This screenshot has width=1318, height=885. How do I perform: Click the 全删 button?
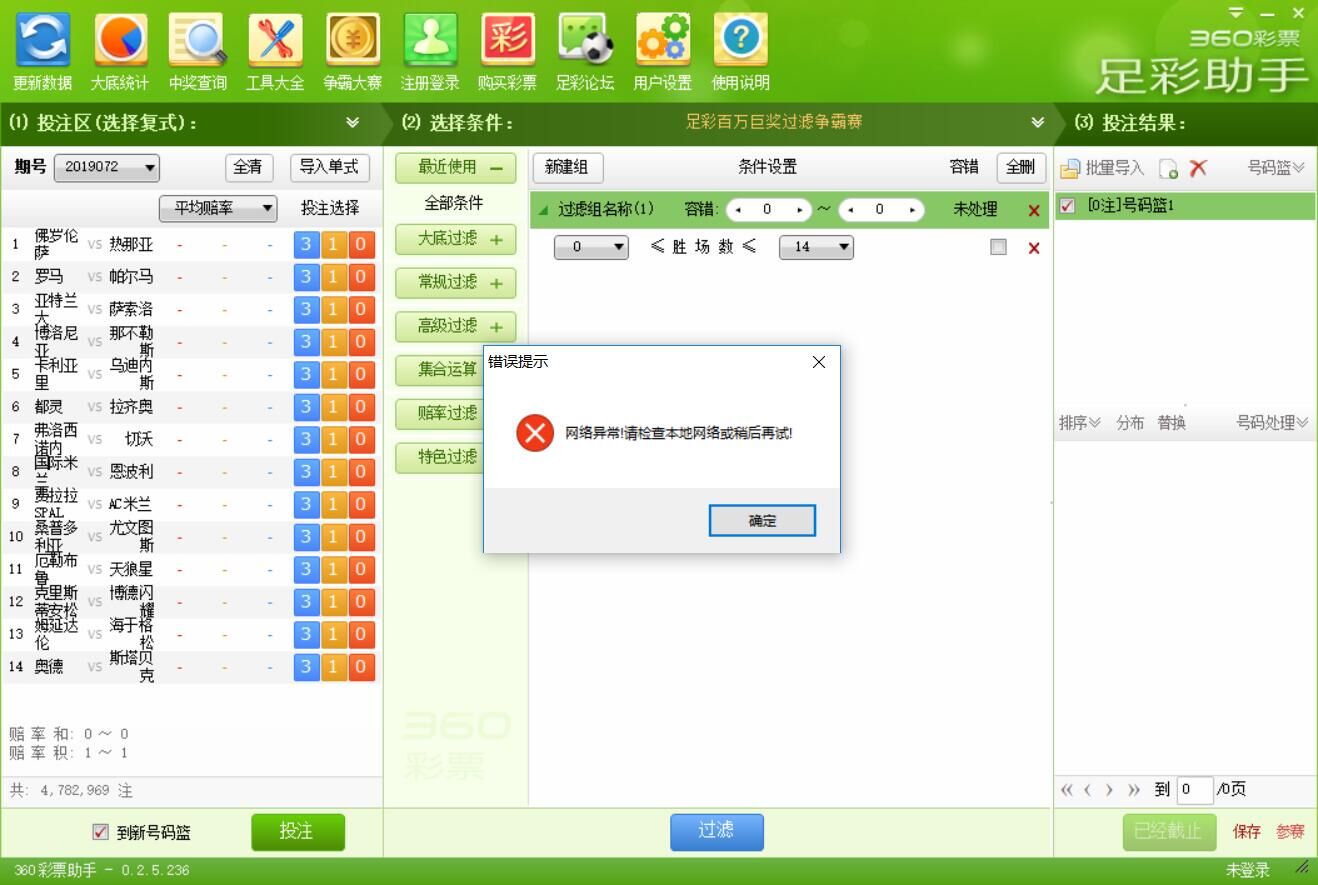click(x=1021, y=167)
